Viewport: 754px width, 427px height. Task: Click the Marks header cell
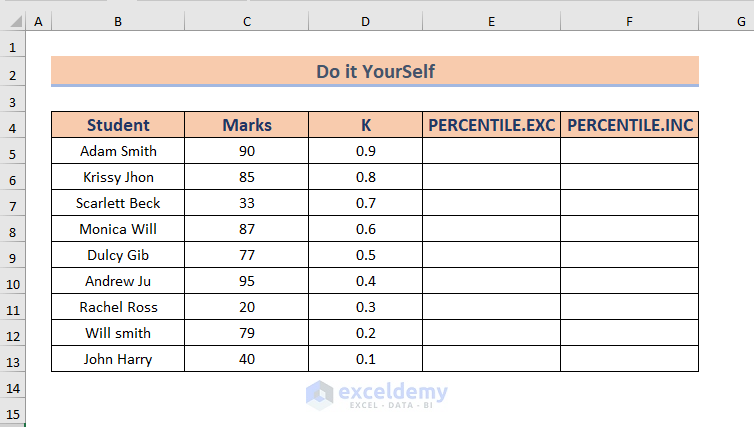246,125
